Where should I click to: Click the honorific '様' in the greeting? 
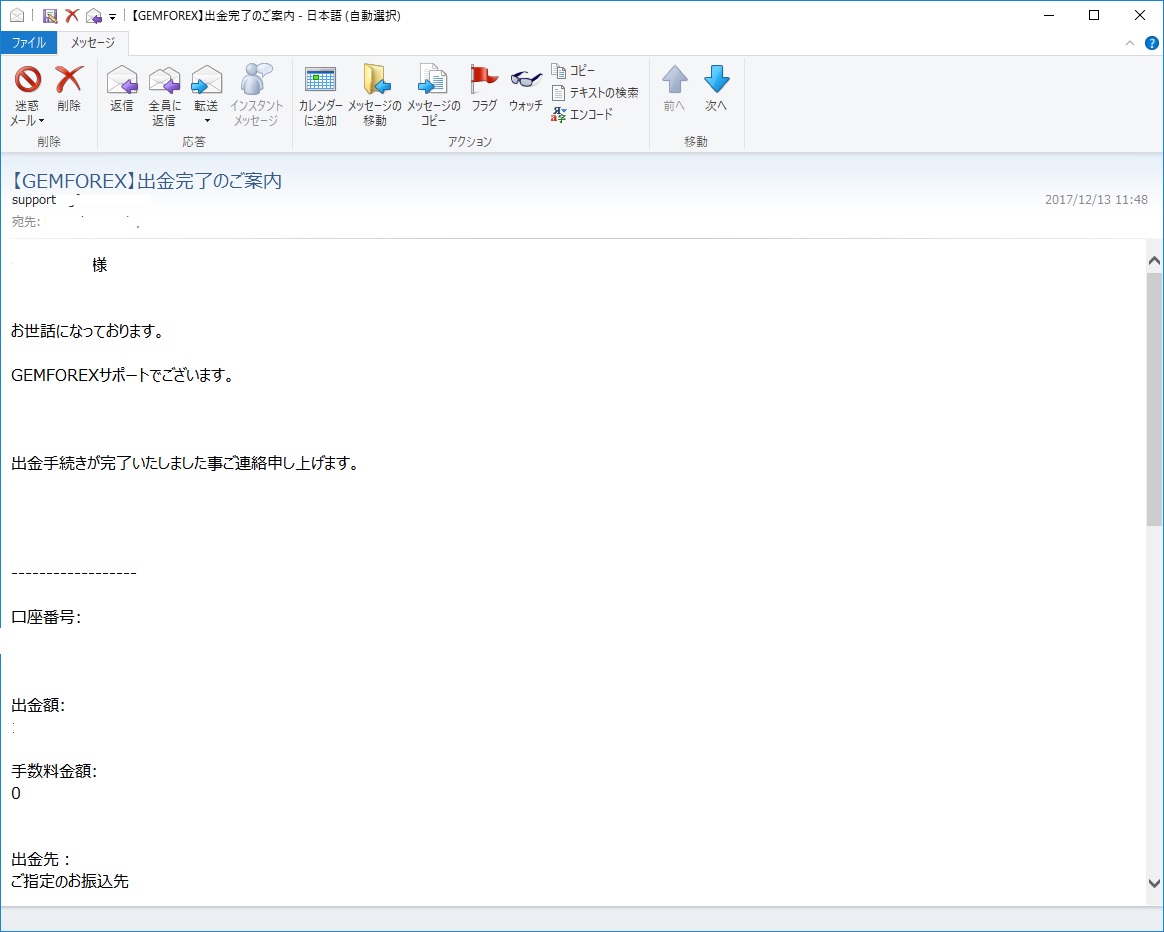click(x=99, y=265)
